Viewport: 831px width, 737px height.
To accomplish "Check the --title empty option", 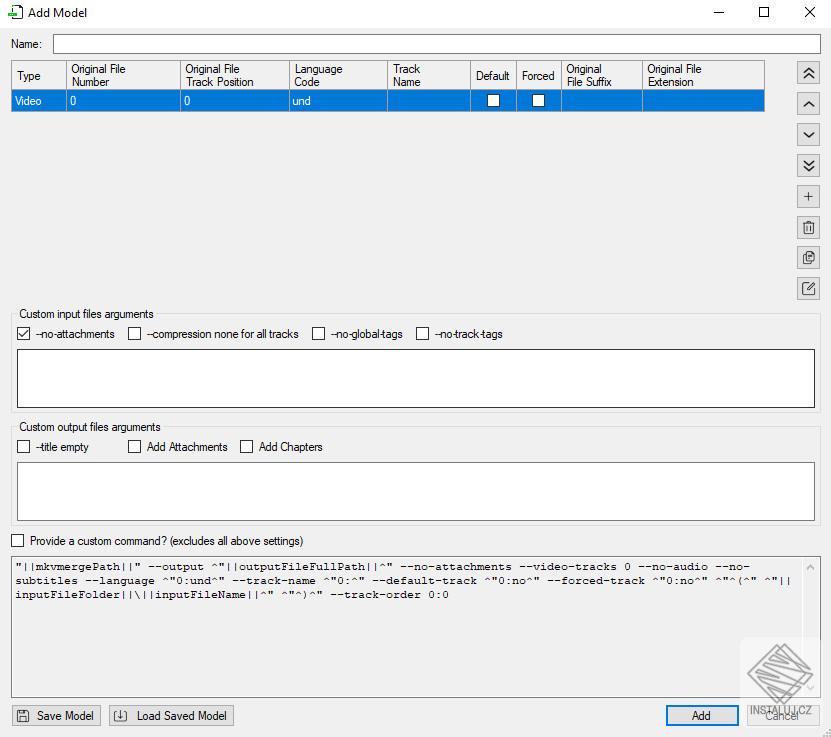I will [23, 447].
